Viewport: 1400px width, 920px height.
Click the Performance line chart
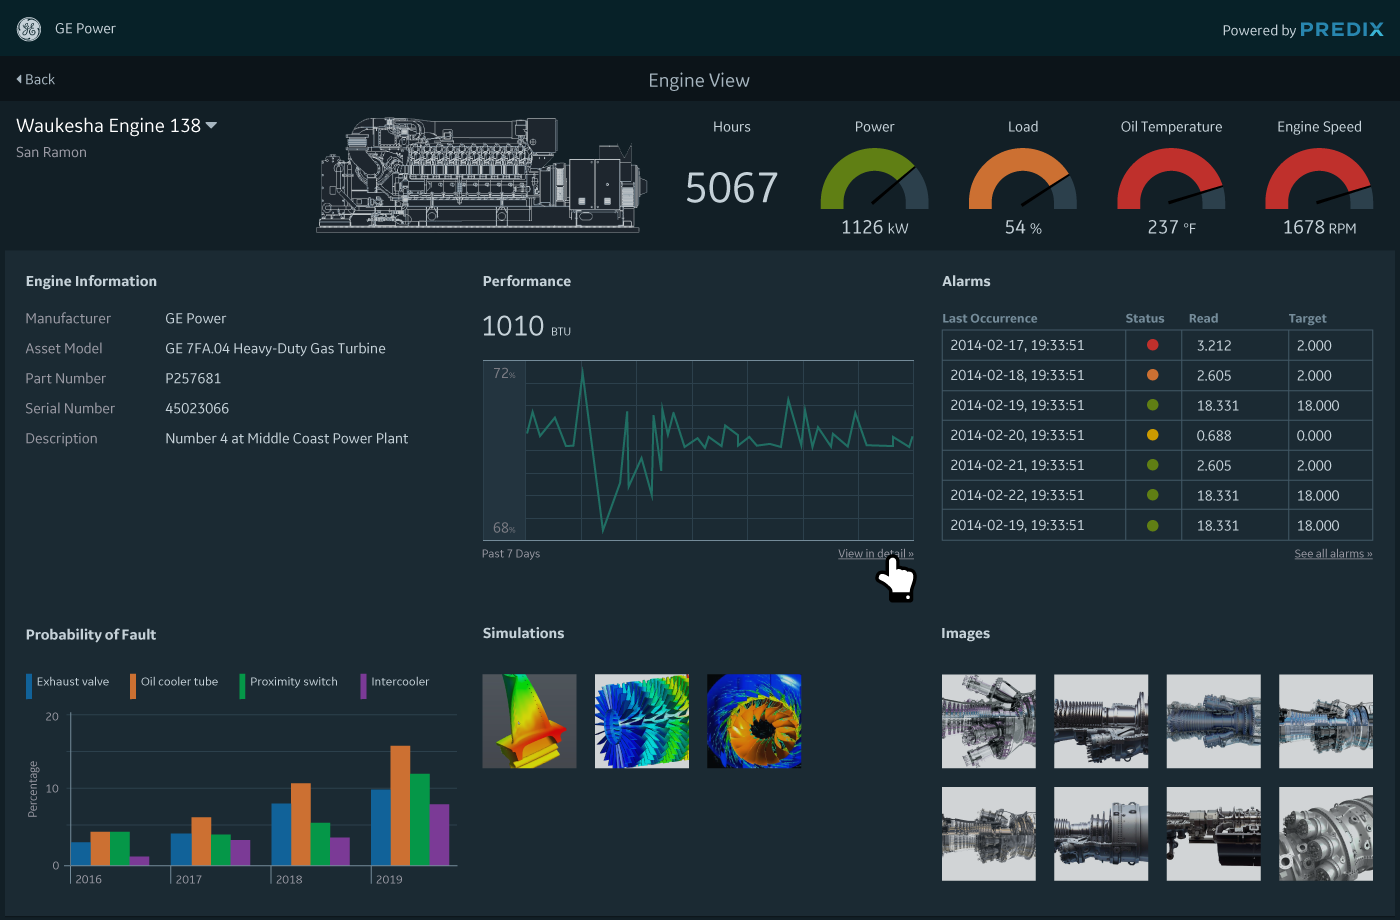(698, 450)
